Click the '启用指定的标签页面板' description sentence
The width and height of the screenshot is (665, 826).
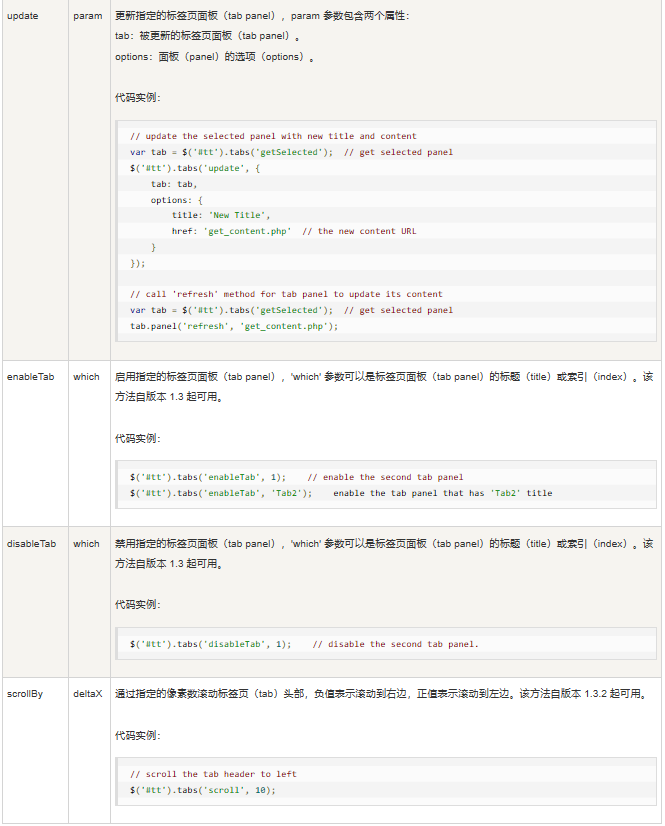coord(384,387)
